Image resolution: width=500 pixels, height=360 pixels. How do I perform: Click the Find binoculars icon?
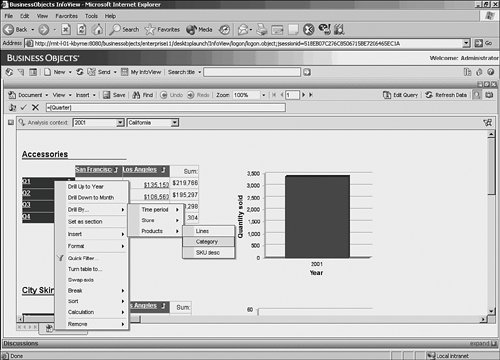136,95
